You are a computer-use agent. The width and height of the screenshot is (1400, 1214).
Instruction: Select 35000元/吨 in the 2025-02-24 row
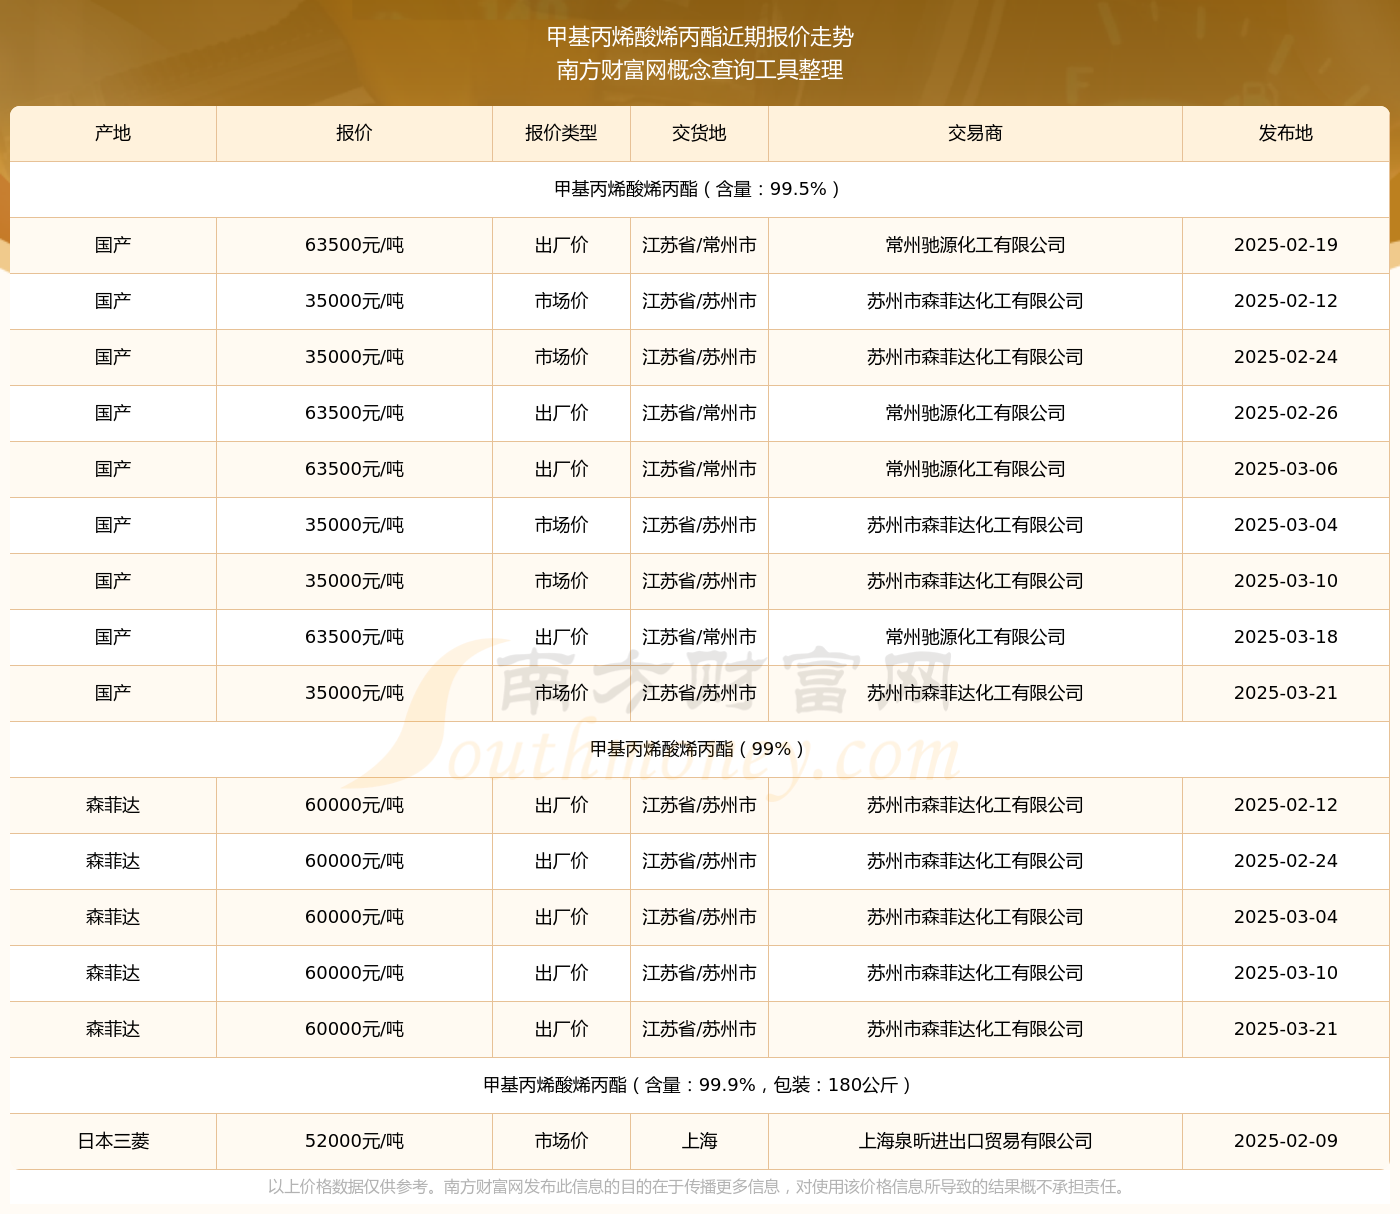(x=354, y=357)
